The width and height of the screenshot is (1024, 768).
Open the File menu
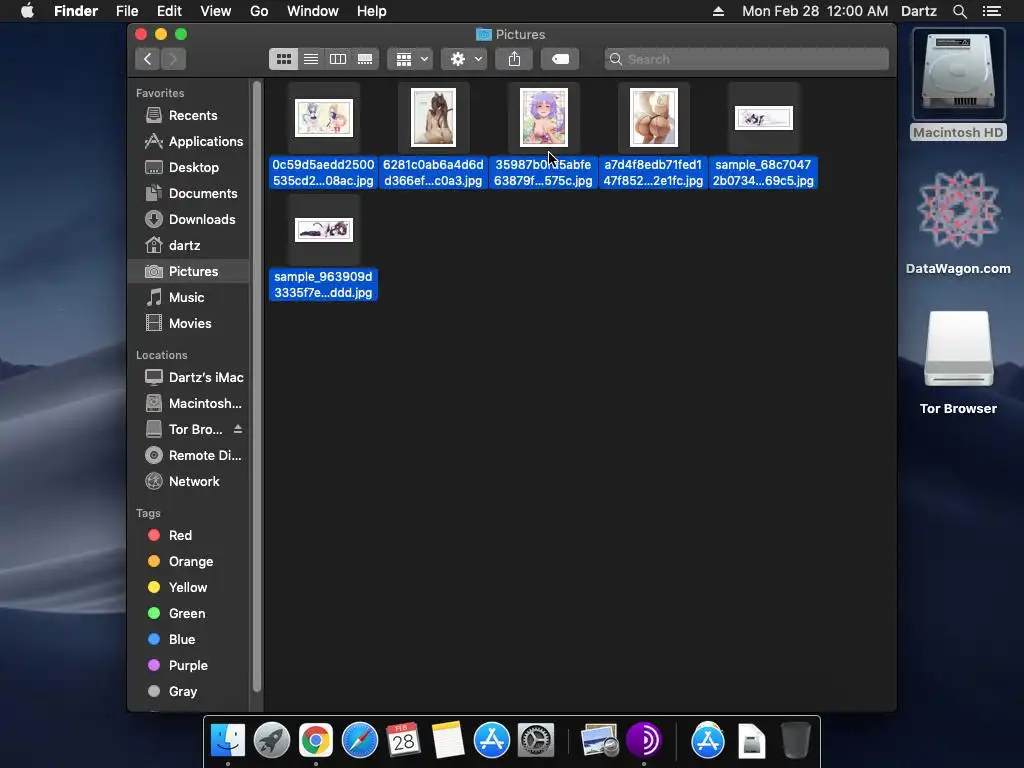click(127, 11)
